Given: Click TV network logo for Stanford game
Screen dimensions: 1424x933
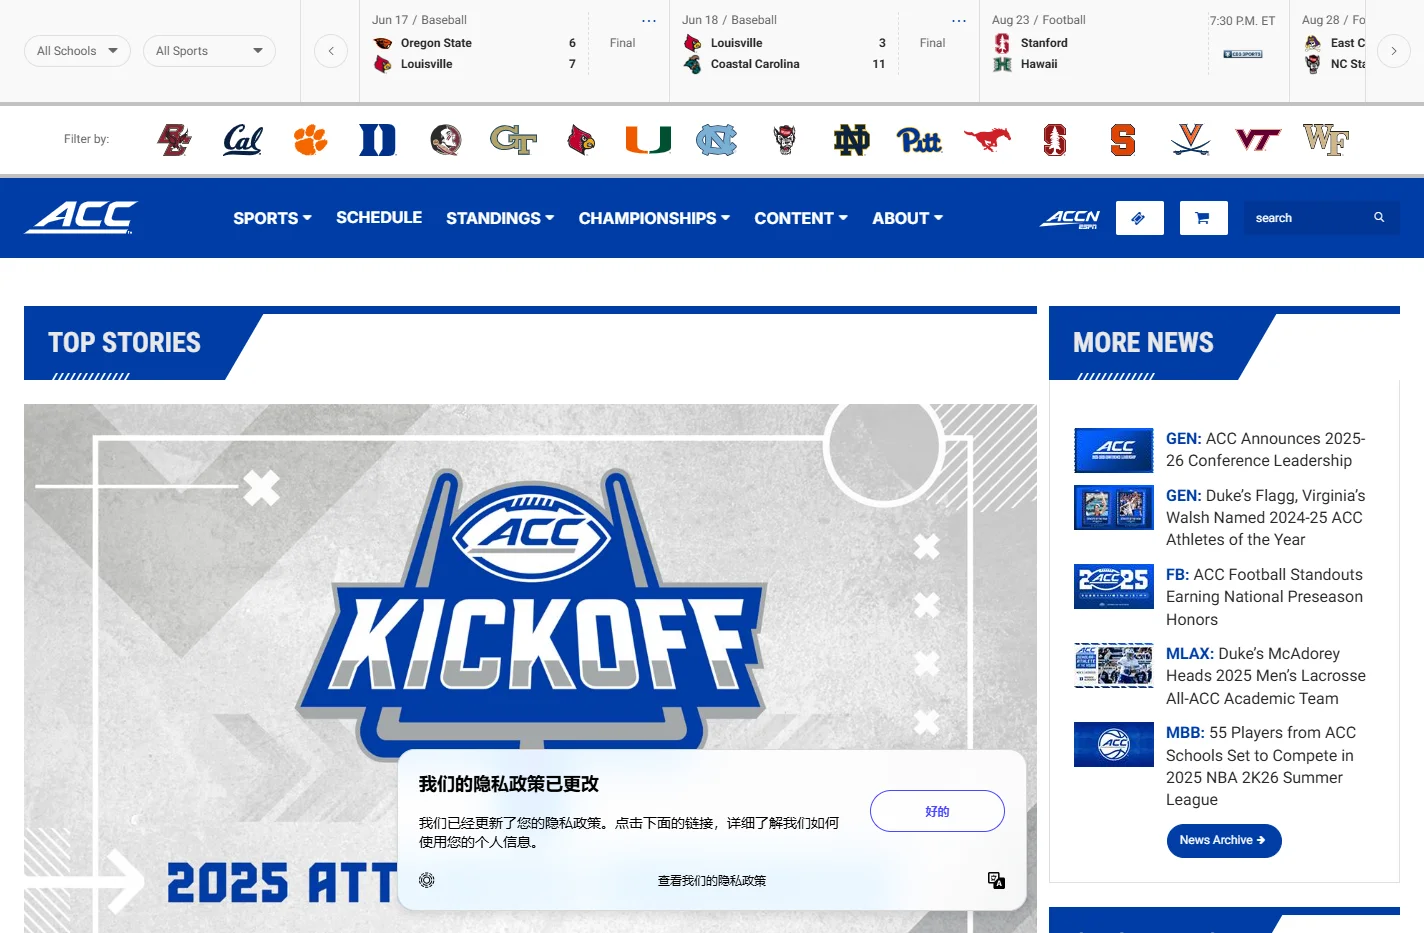Looking at the screenshot, I should pos(1243,54).
